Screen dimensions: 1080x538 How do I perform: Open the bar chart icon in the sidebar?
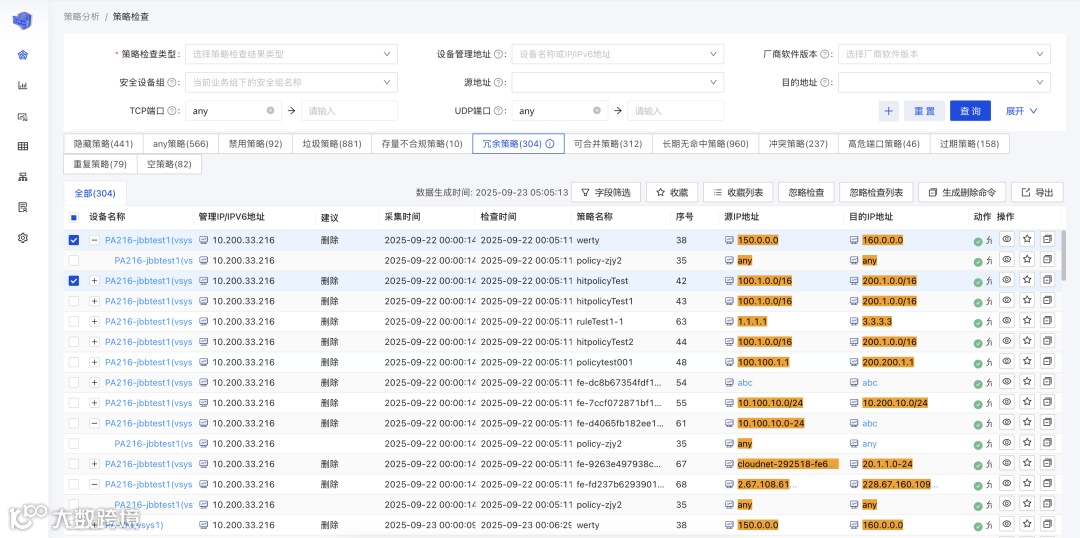pos(23,85)
